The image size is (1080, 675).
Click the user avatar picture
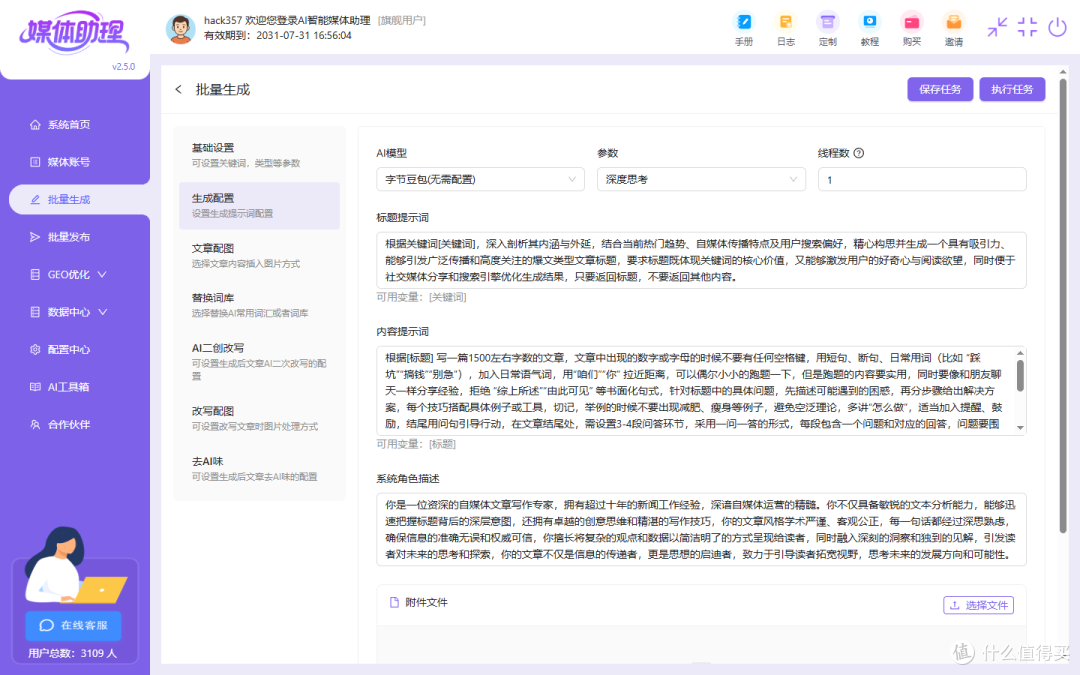[180, 29]
